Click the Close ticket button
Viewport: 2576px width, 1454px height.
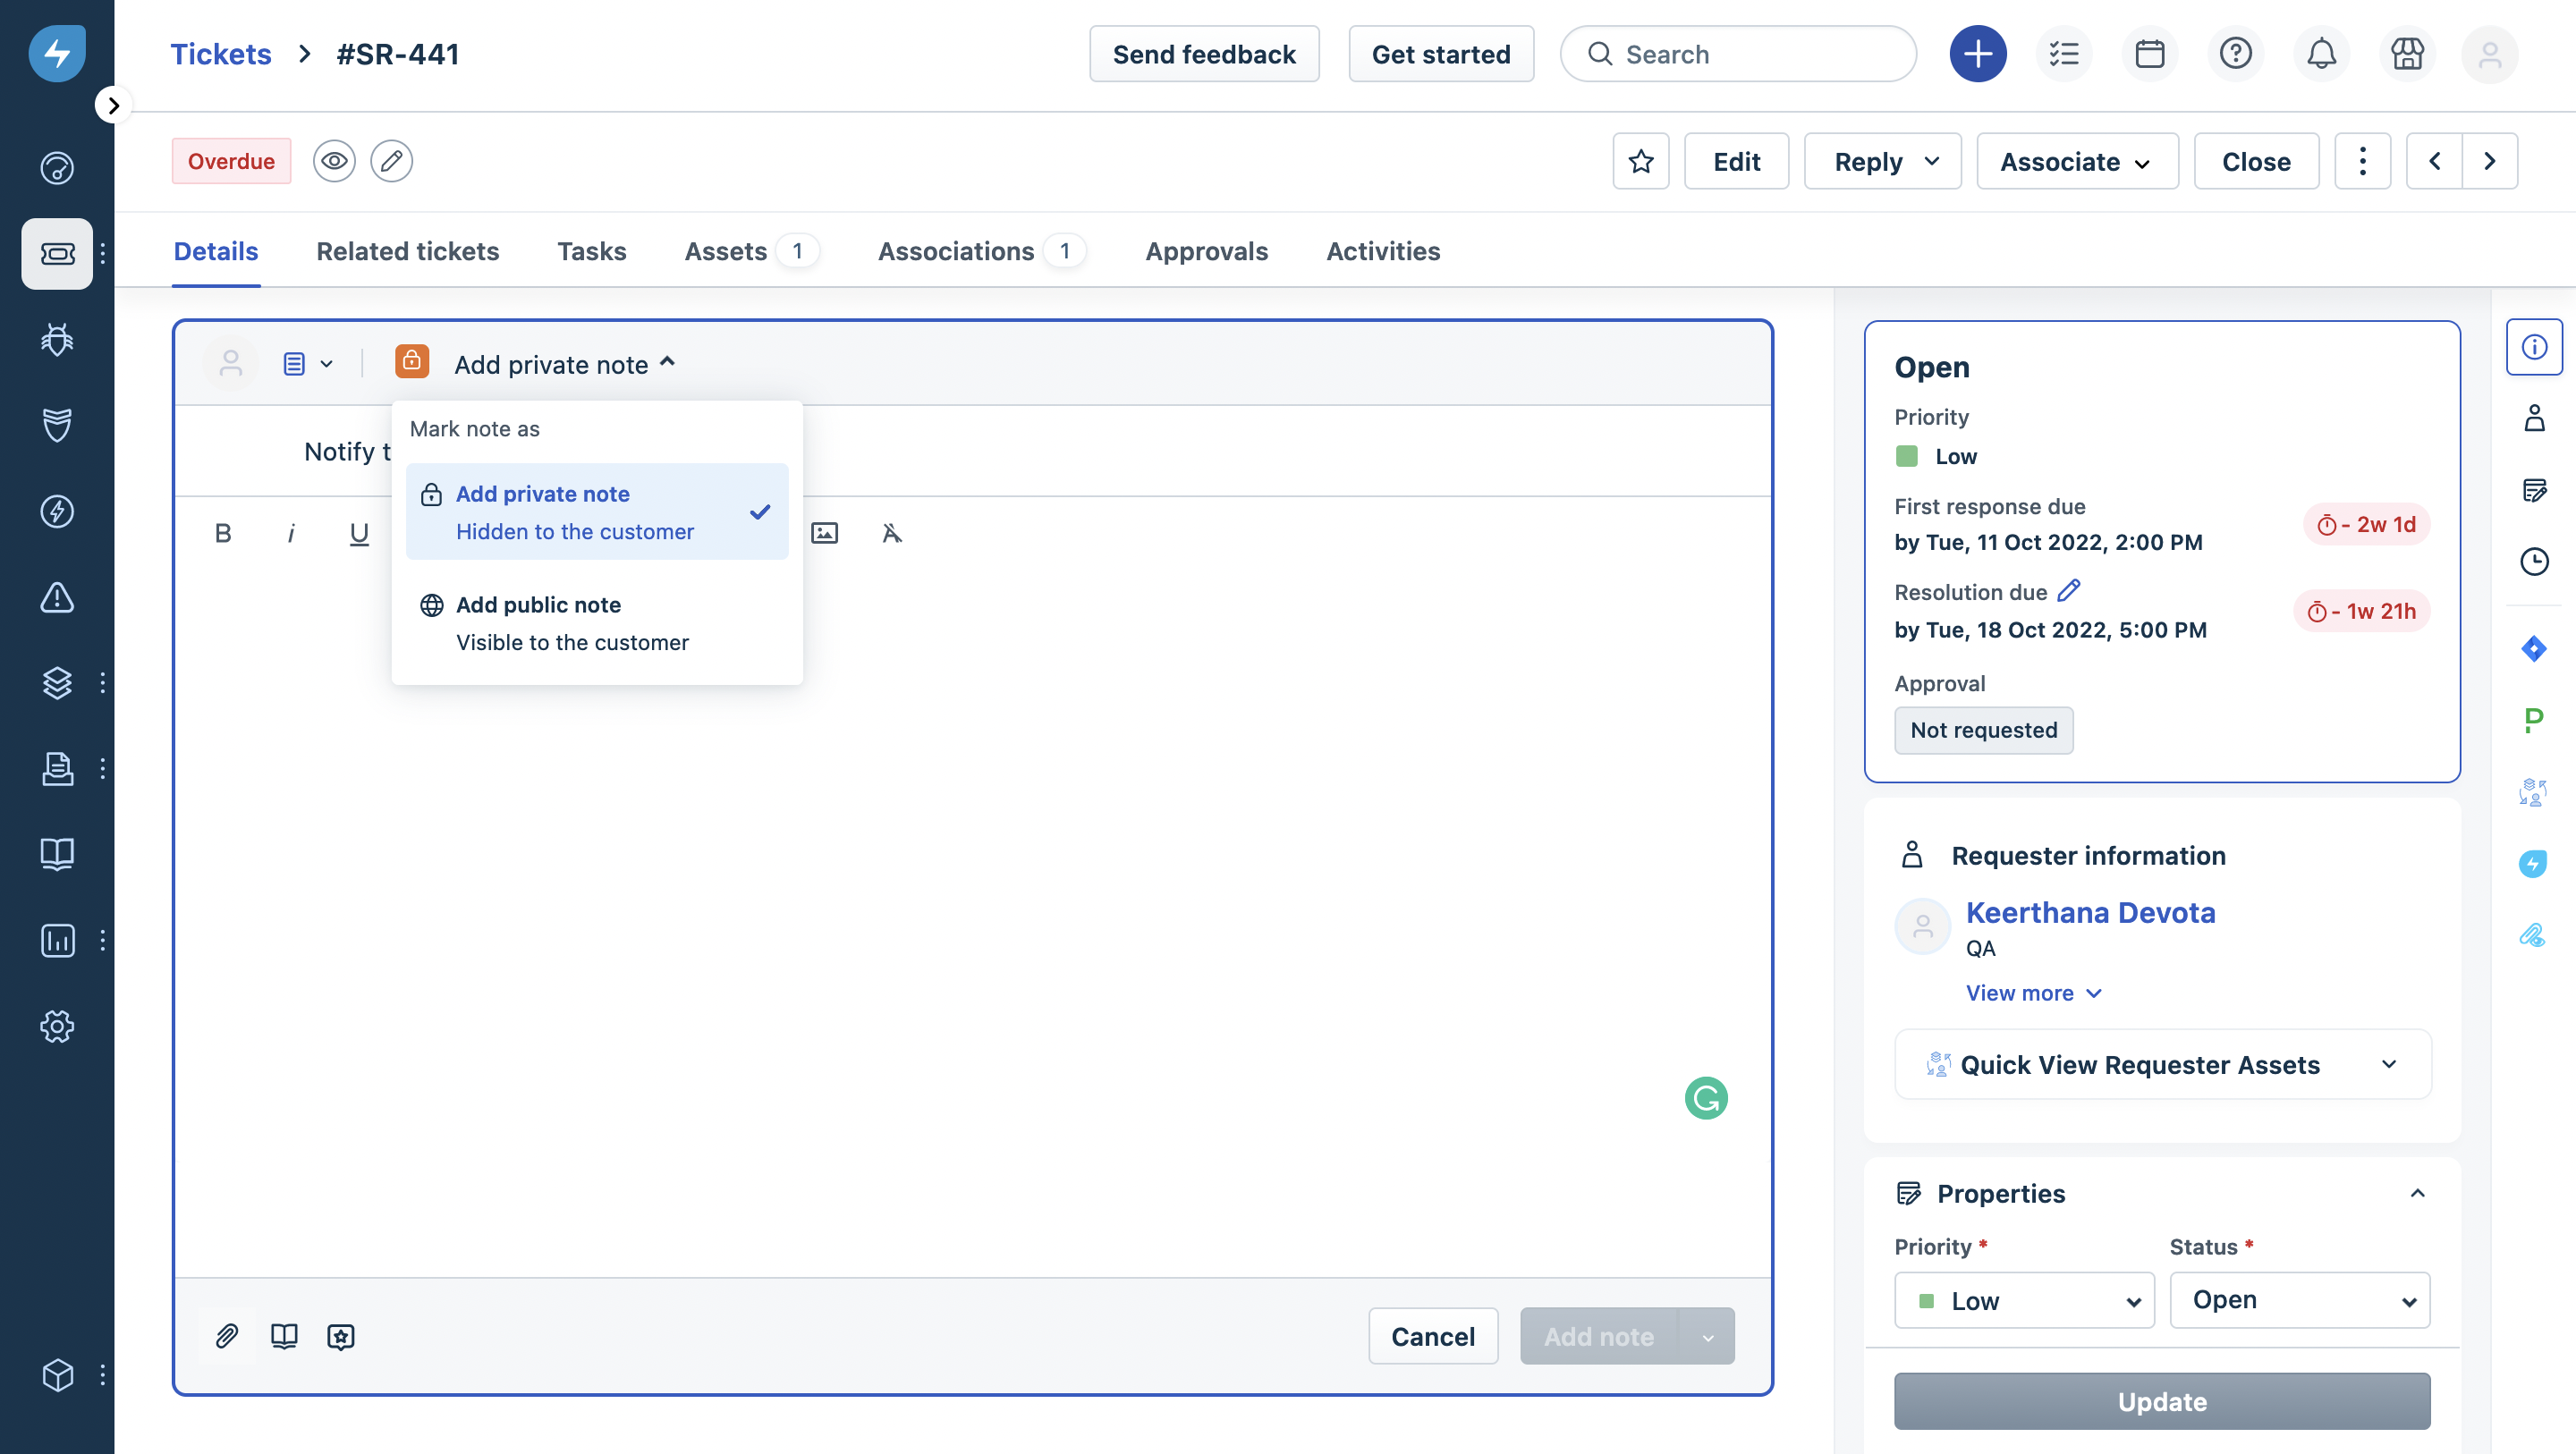click(2256, 161)
